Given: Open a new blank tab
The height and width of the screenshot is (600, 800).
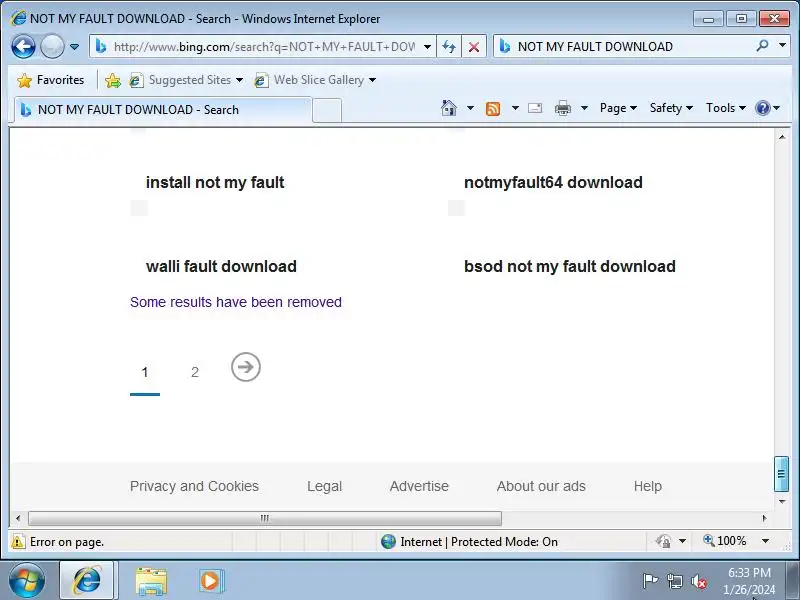Looking at the screenshot, I should [327, 110].
